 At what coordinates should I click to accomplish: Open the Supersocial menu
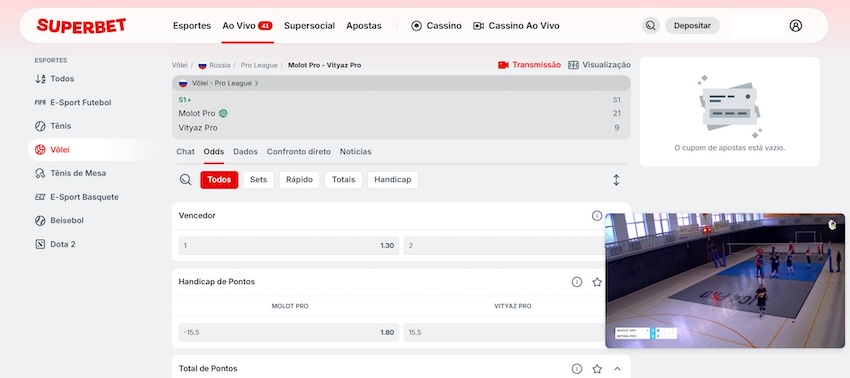click(310, 25)
